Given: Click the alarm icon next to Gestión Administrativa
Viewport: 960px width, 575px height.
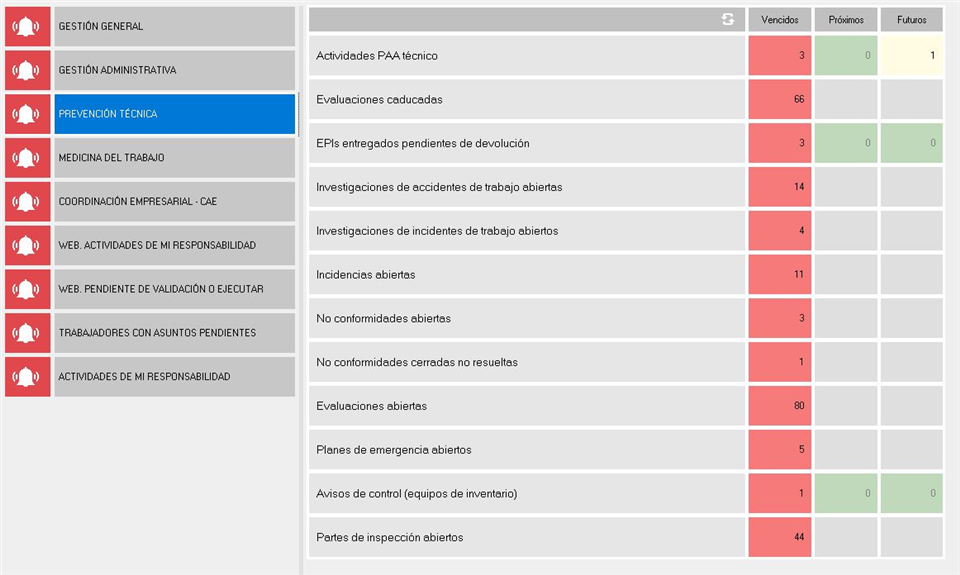Looking at the screenshot, I should (x=27, y=71).
